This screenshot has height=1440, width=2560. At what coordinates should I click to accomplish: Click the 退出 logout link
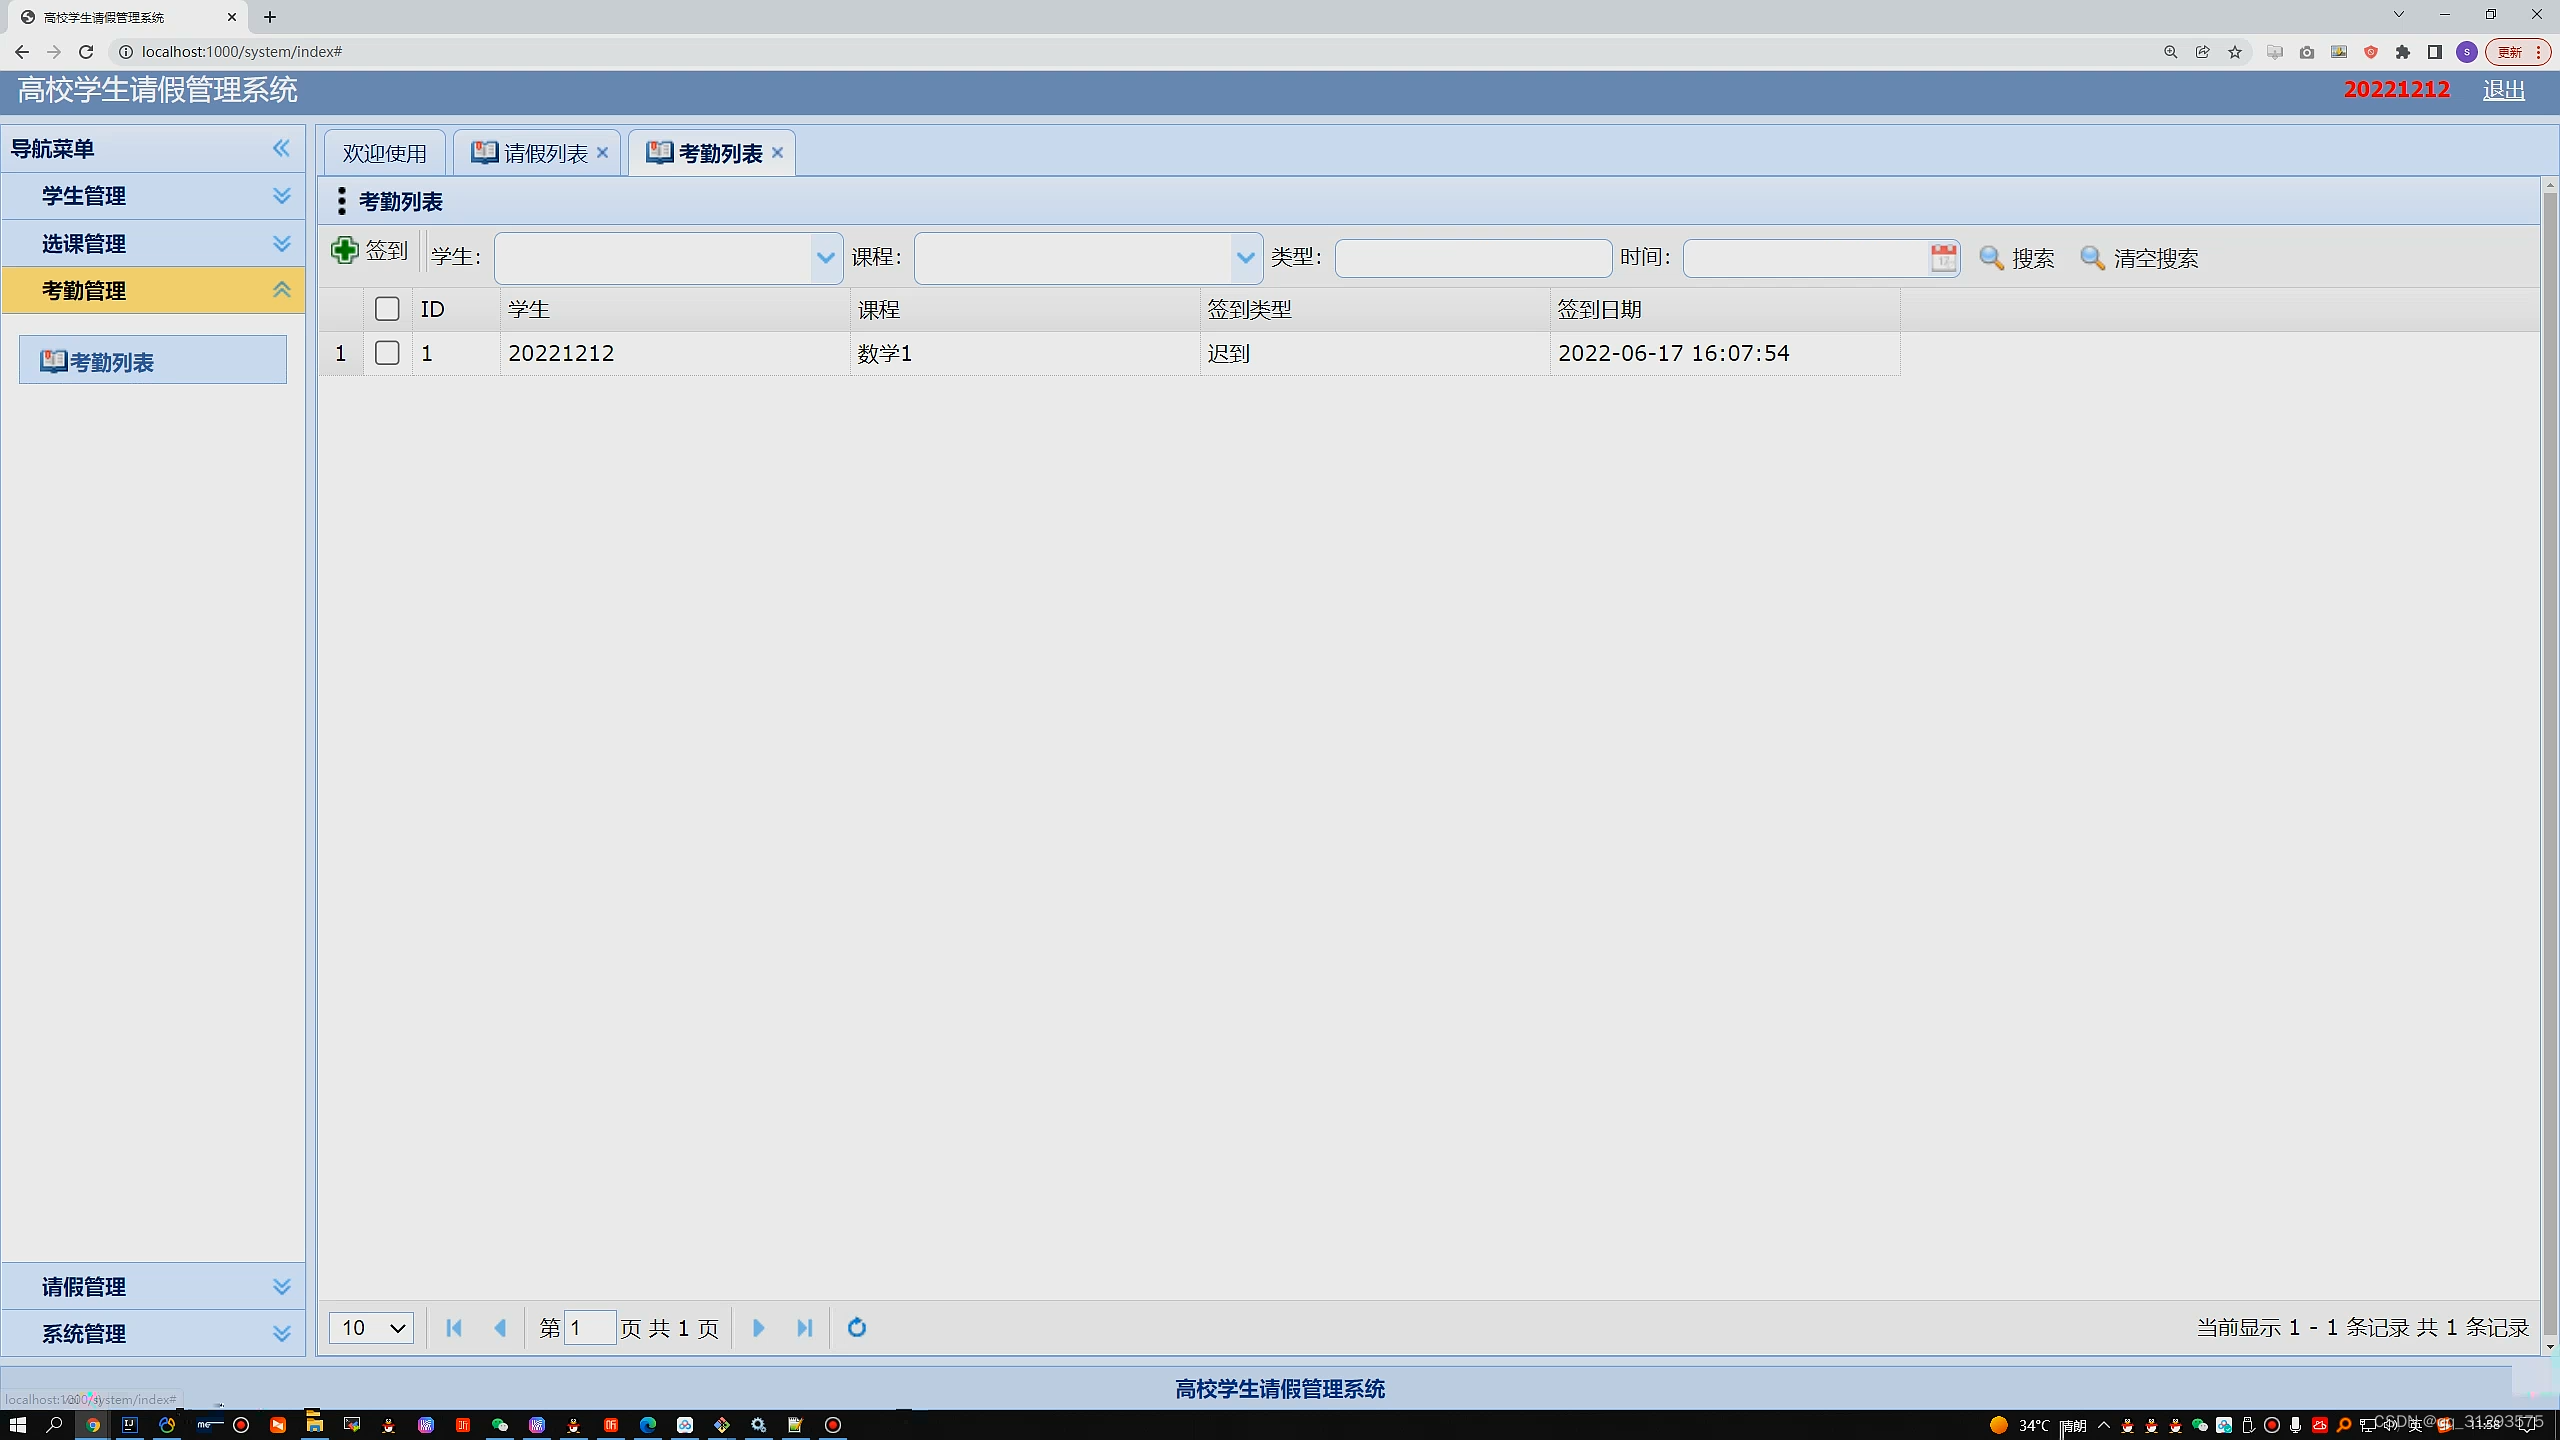(2503, 90)
